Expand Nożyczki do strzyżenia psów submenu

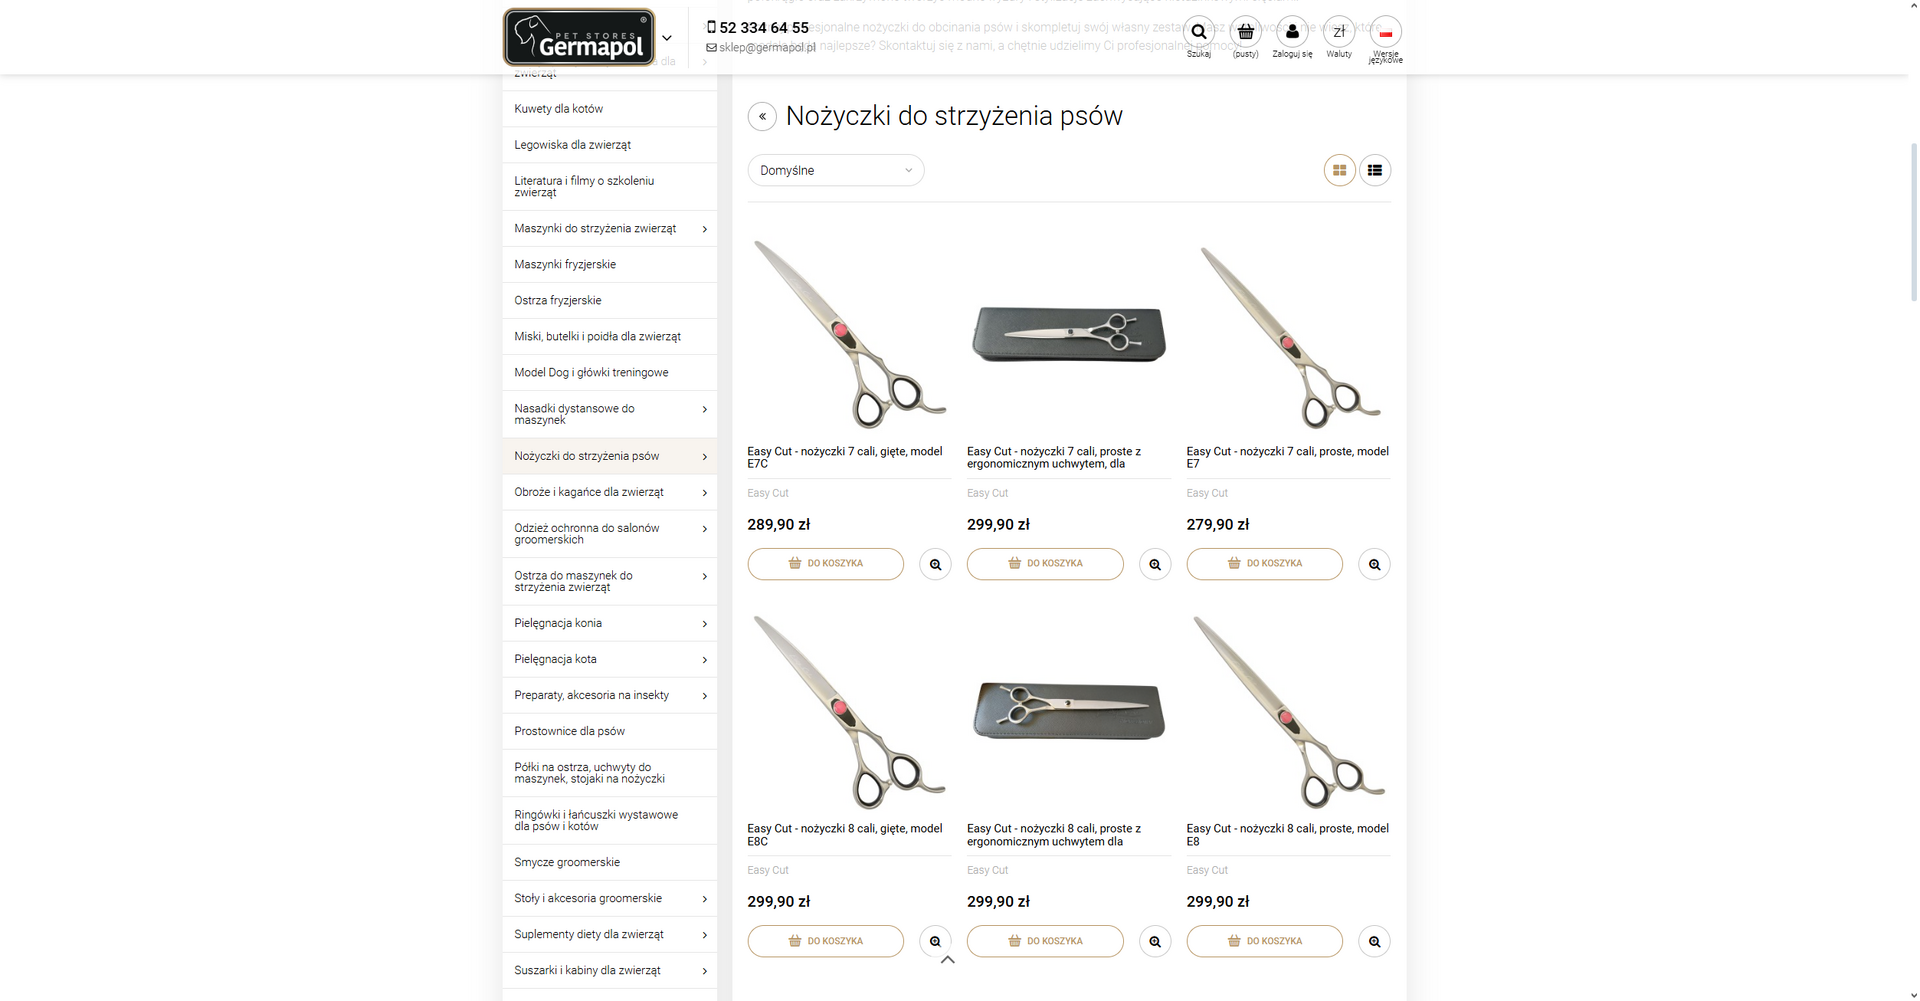705,457
